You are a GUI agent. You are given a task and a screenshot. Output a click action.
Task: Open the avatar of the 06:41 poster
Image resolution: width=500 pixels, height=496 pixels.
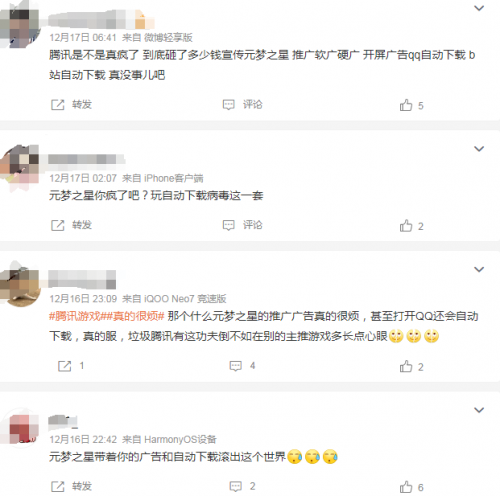tap(19, 27)
